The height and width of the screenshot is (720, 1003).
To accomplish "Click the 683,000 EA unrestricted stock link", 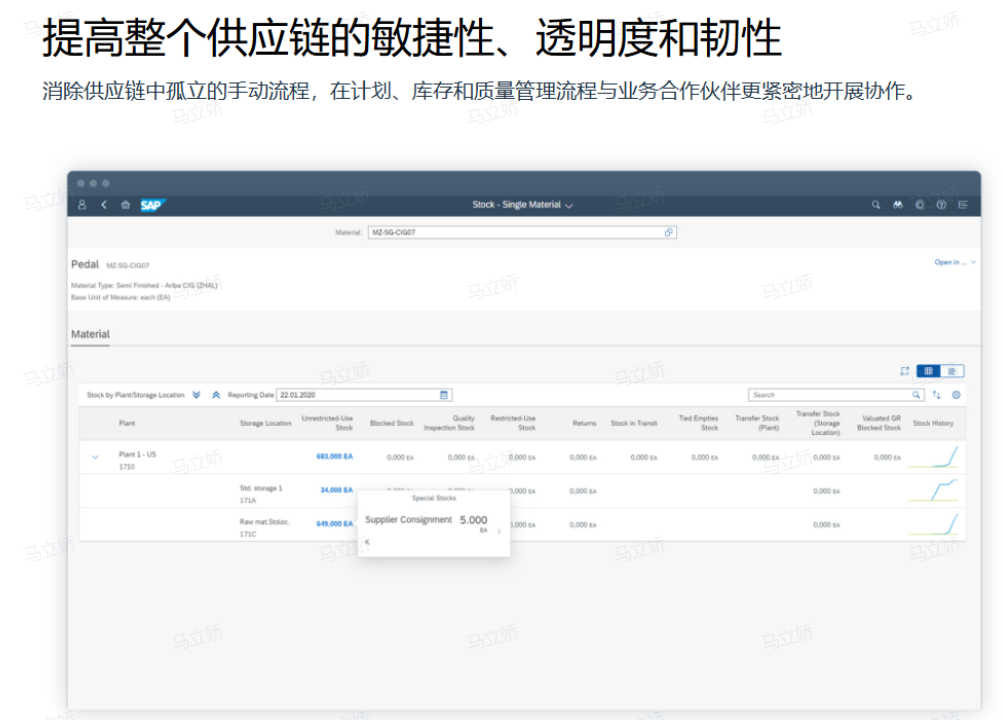I will pos(335,457).
